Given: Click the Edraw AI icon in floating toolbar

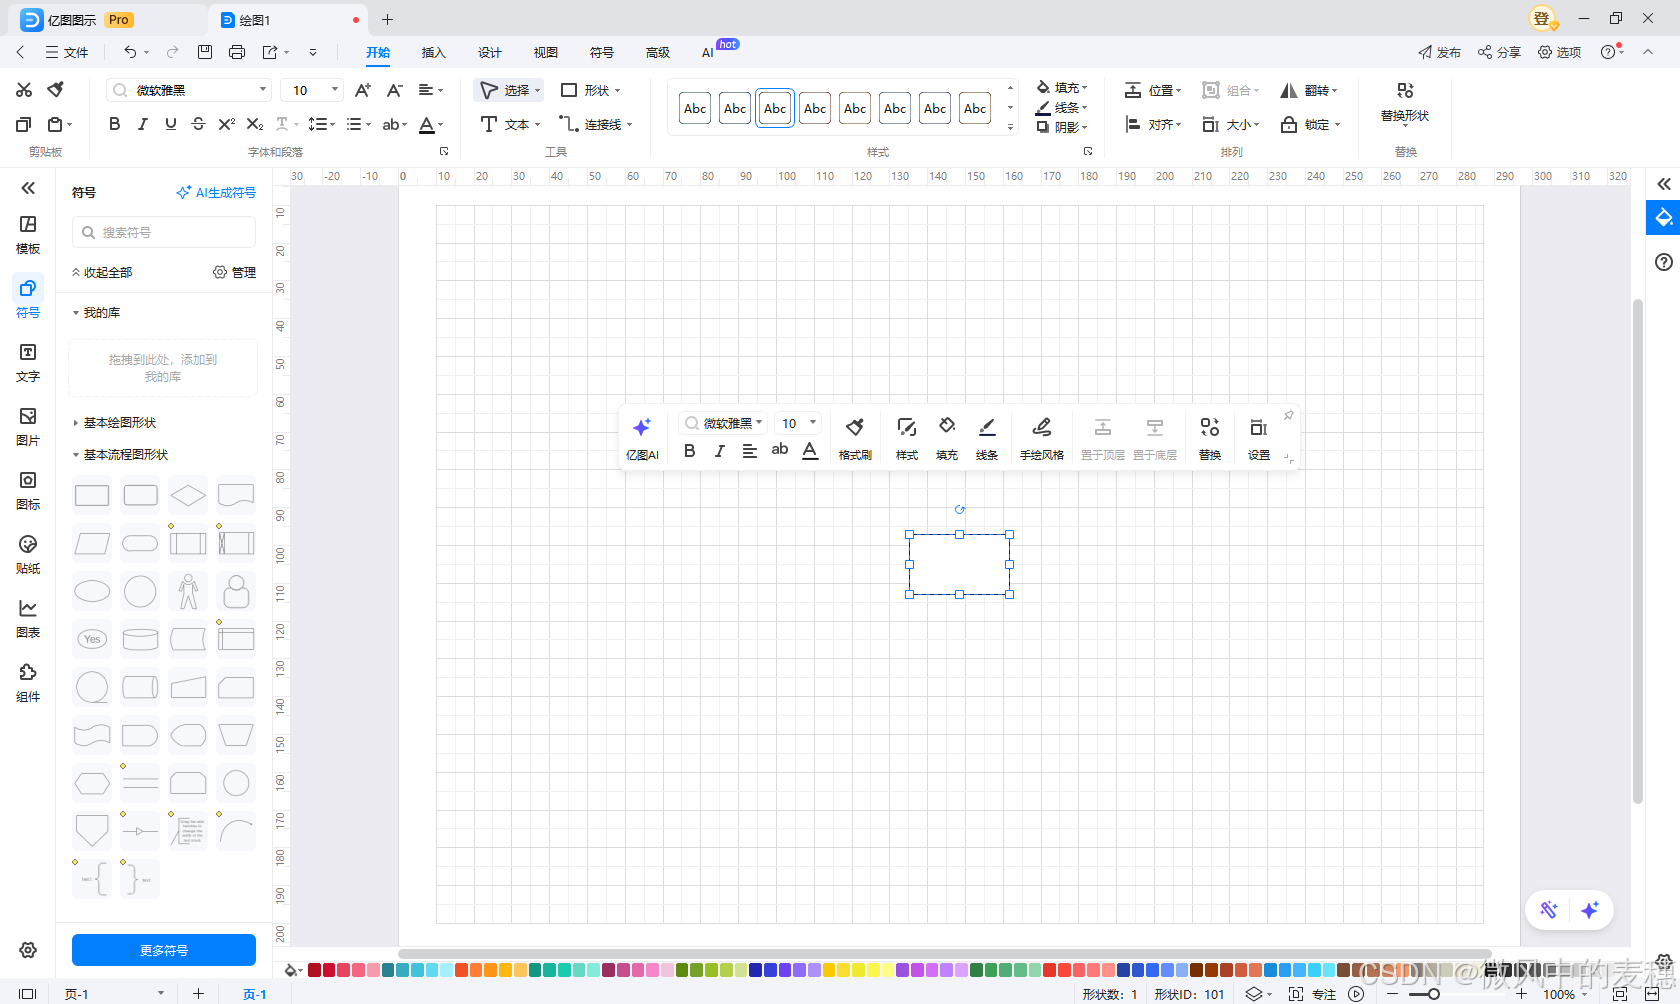Looking at the screenshot, I should click(x=642, y=437).
